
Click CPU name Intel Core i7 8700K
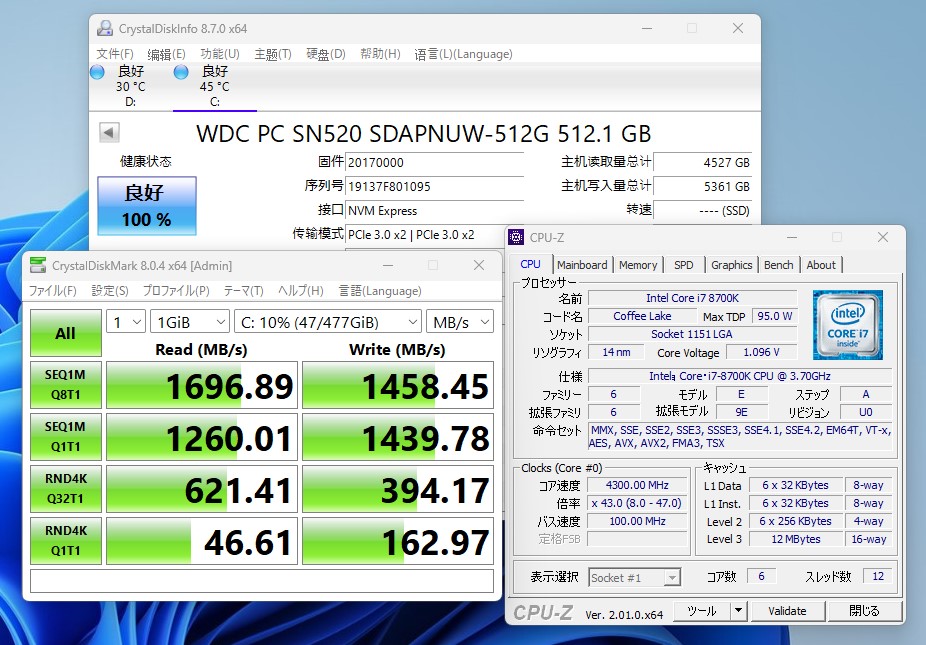(x=692, y=298)
